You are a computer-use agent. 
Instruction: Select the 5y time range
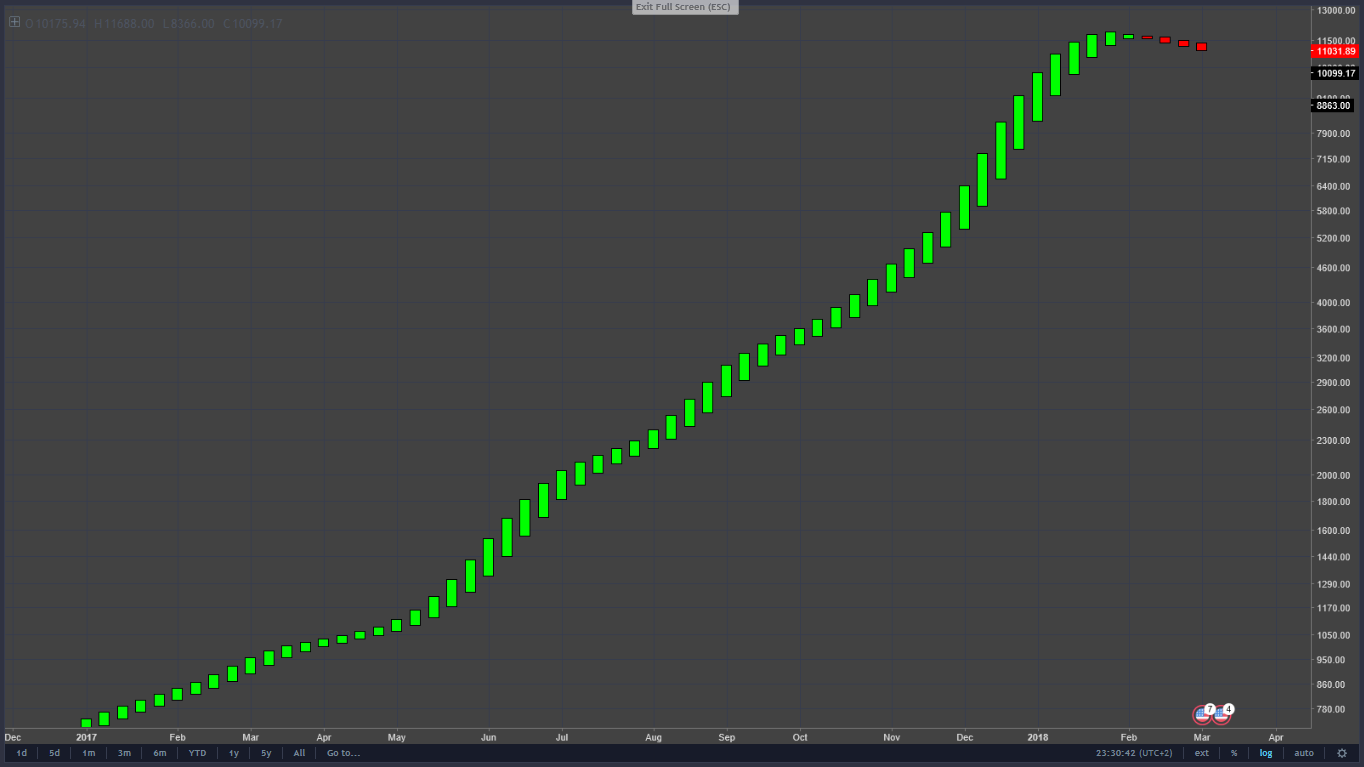[x=266, y=753]
